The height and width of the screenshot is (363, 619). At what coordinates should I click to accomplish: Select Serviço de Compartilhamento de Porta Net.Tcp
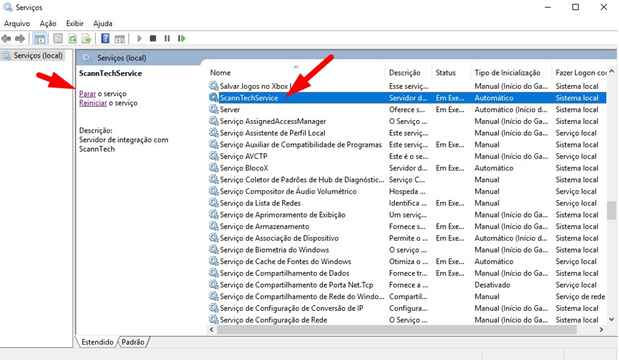pos(407,285)
